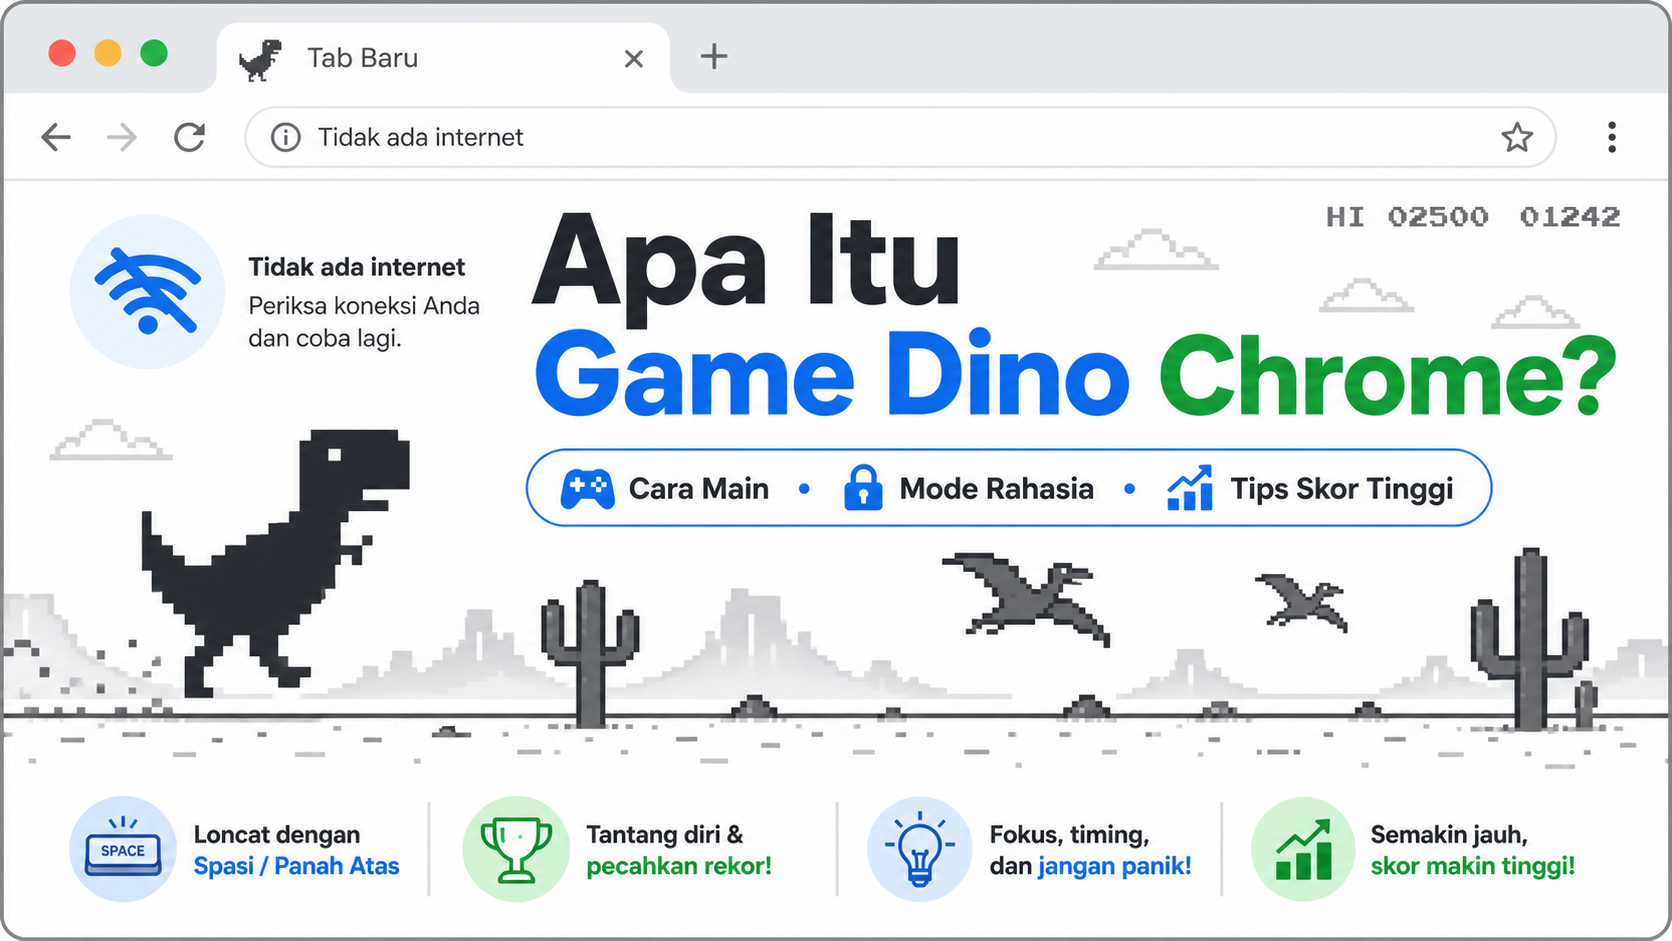The width and height of the screenshot is (1672, 941).
Task: Open a new tab with plus button
Action: tap(714, 57)
